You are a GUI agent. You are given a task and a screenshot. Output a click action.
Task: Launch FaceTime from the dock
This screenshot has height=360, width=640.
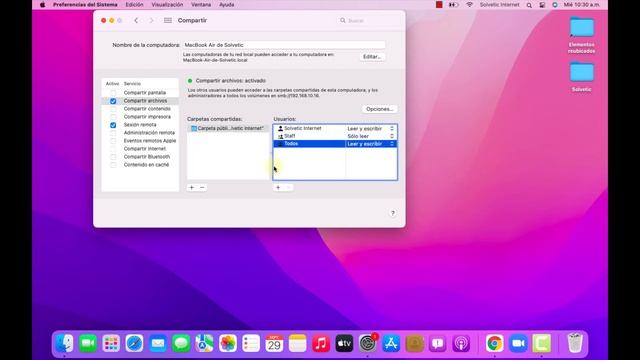[x=88, y=343]
